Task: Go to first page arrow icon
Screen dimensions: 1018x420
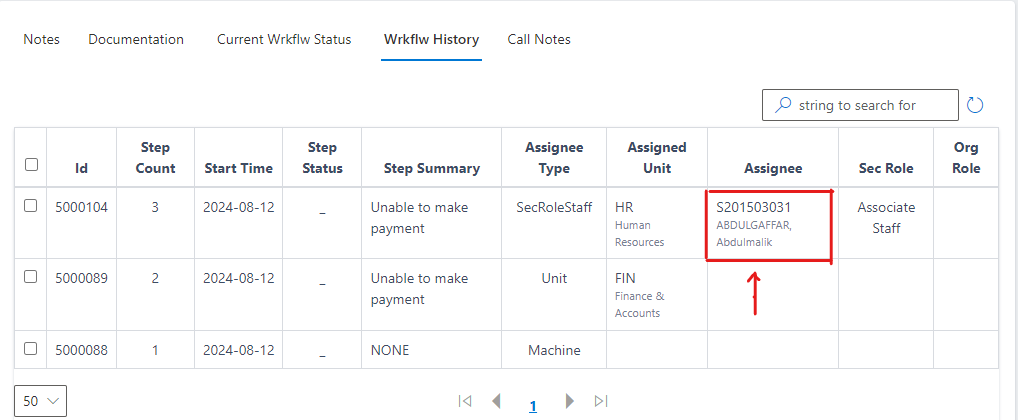Action: coord(464,401)
